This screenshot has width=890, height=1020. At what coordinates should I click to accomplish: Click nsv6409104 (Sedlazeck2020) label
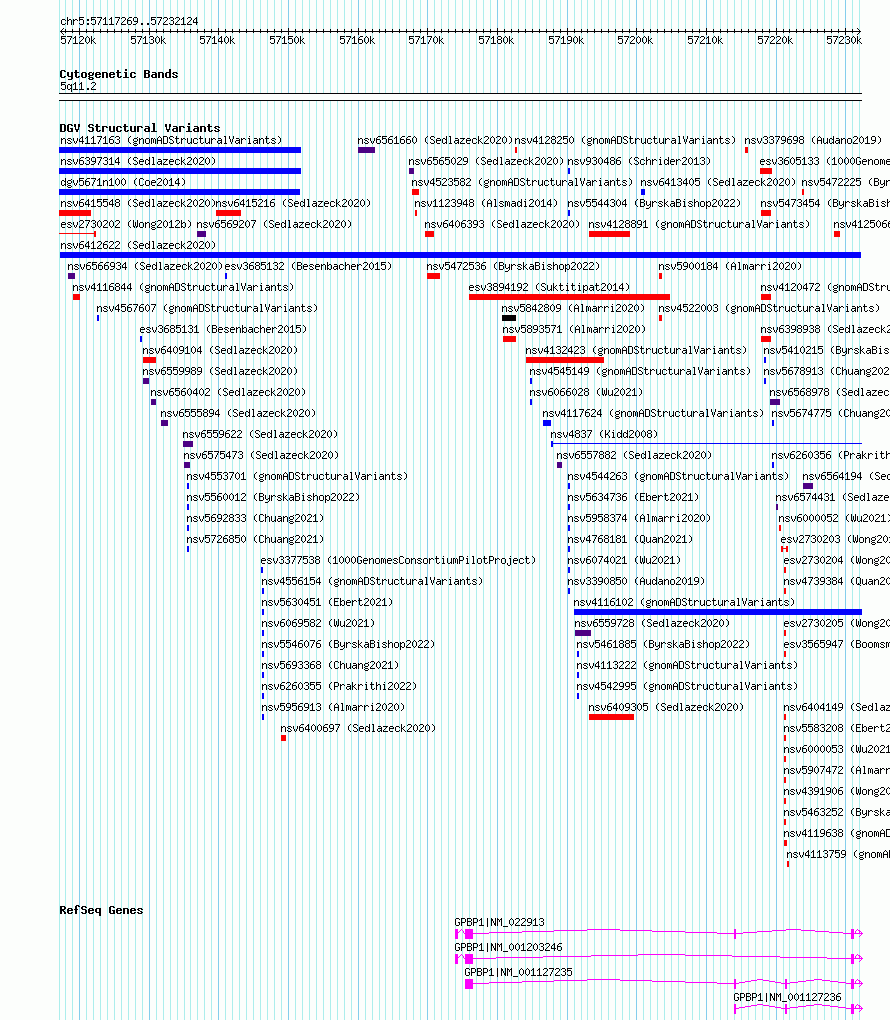click(220, 350)
